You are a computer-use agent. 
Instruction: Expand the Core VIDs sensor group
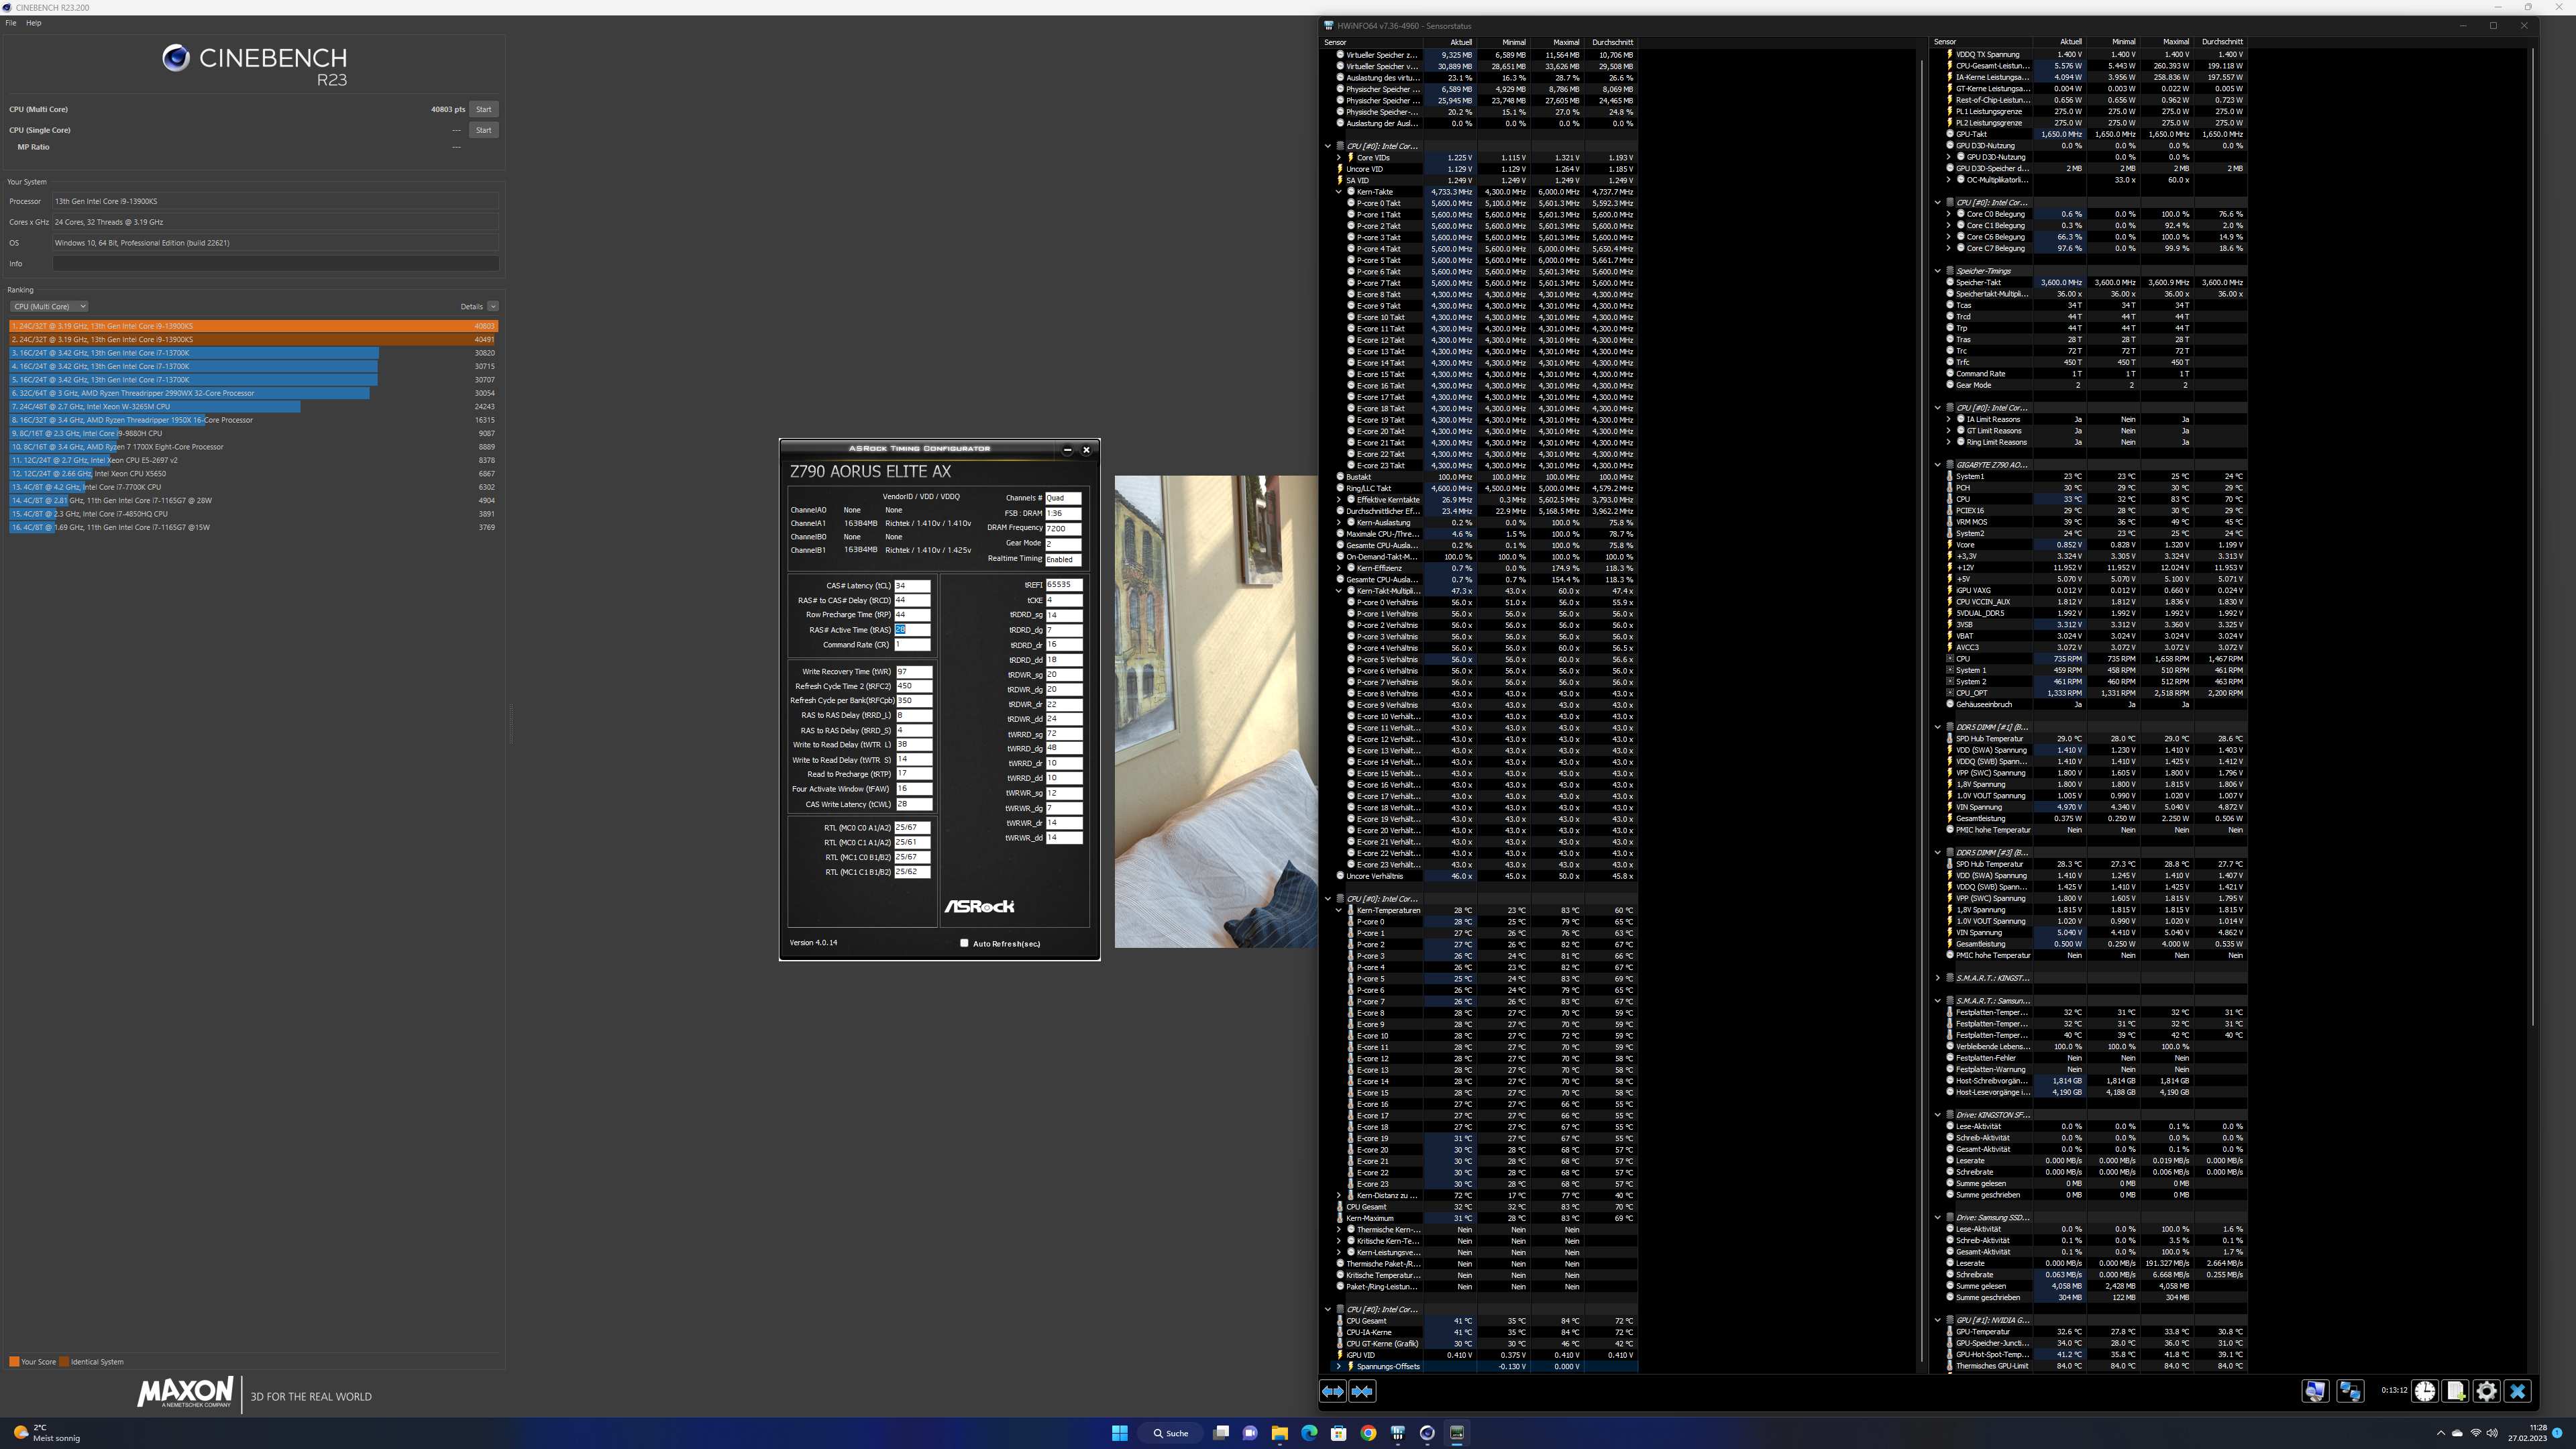point(1339,157)
